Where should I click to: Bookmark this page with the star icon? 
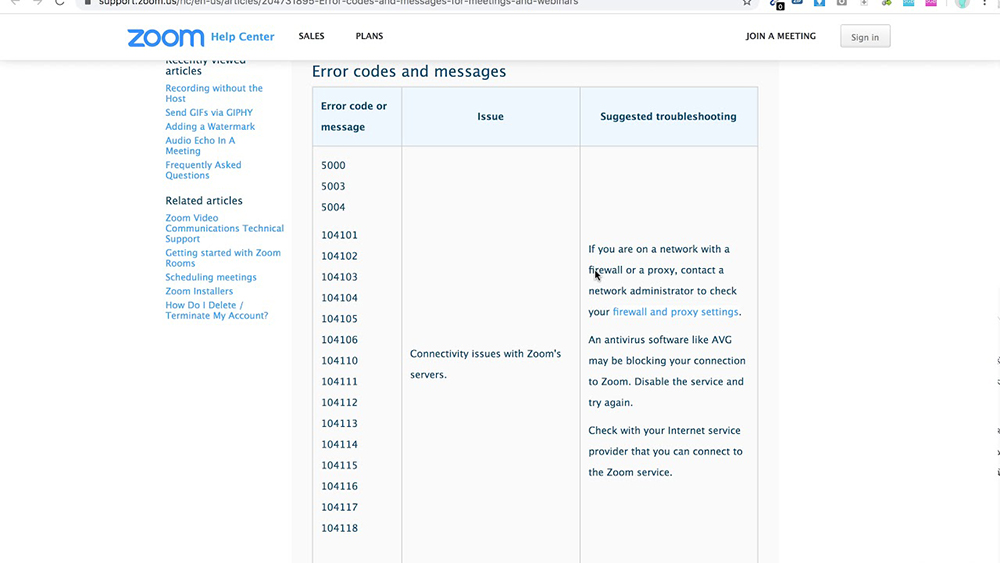(747, 3)
